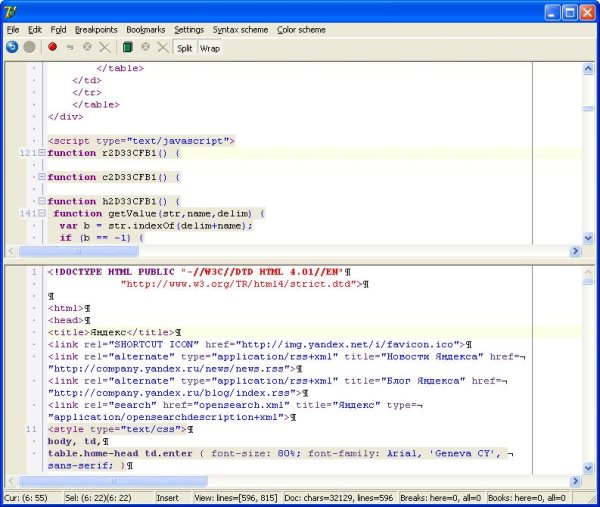Viewport: 600px width, 507px height.
Task: Click the bottom pane scroll-down arrow
Action: tap(588, 468)
